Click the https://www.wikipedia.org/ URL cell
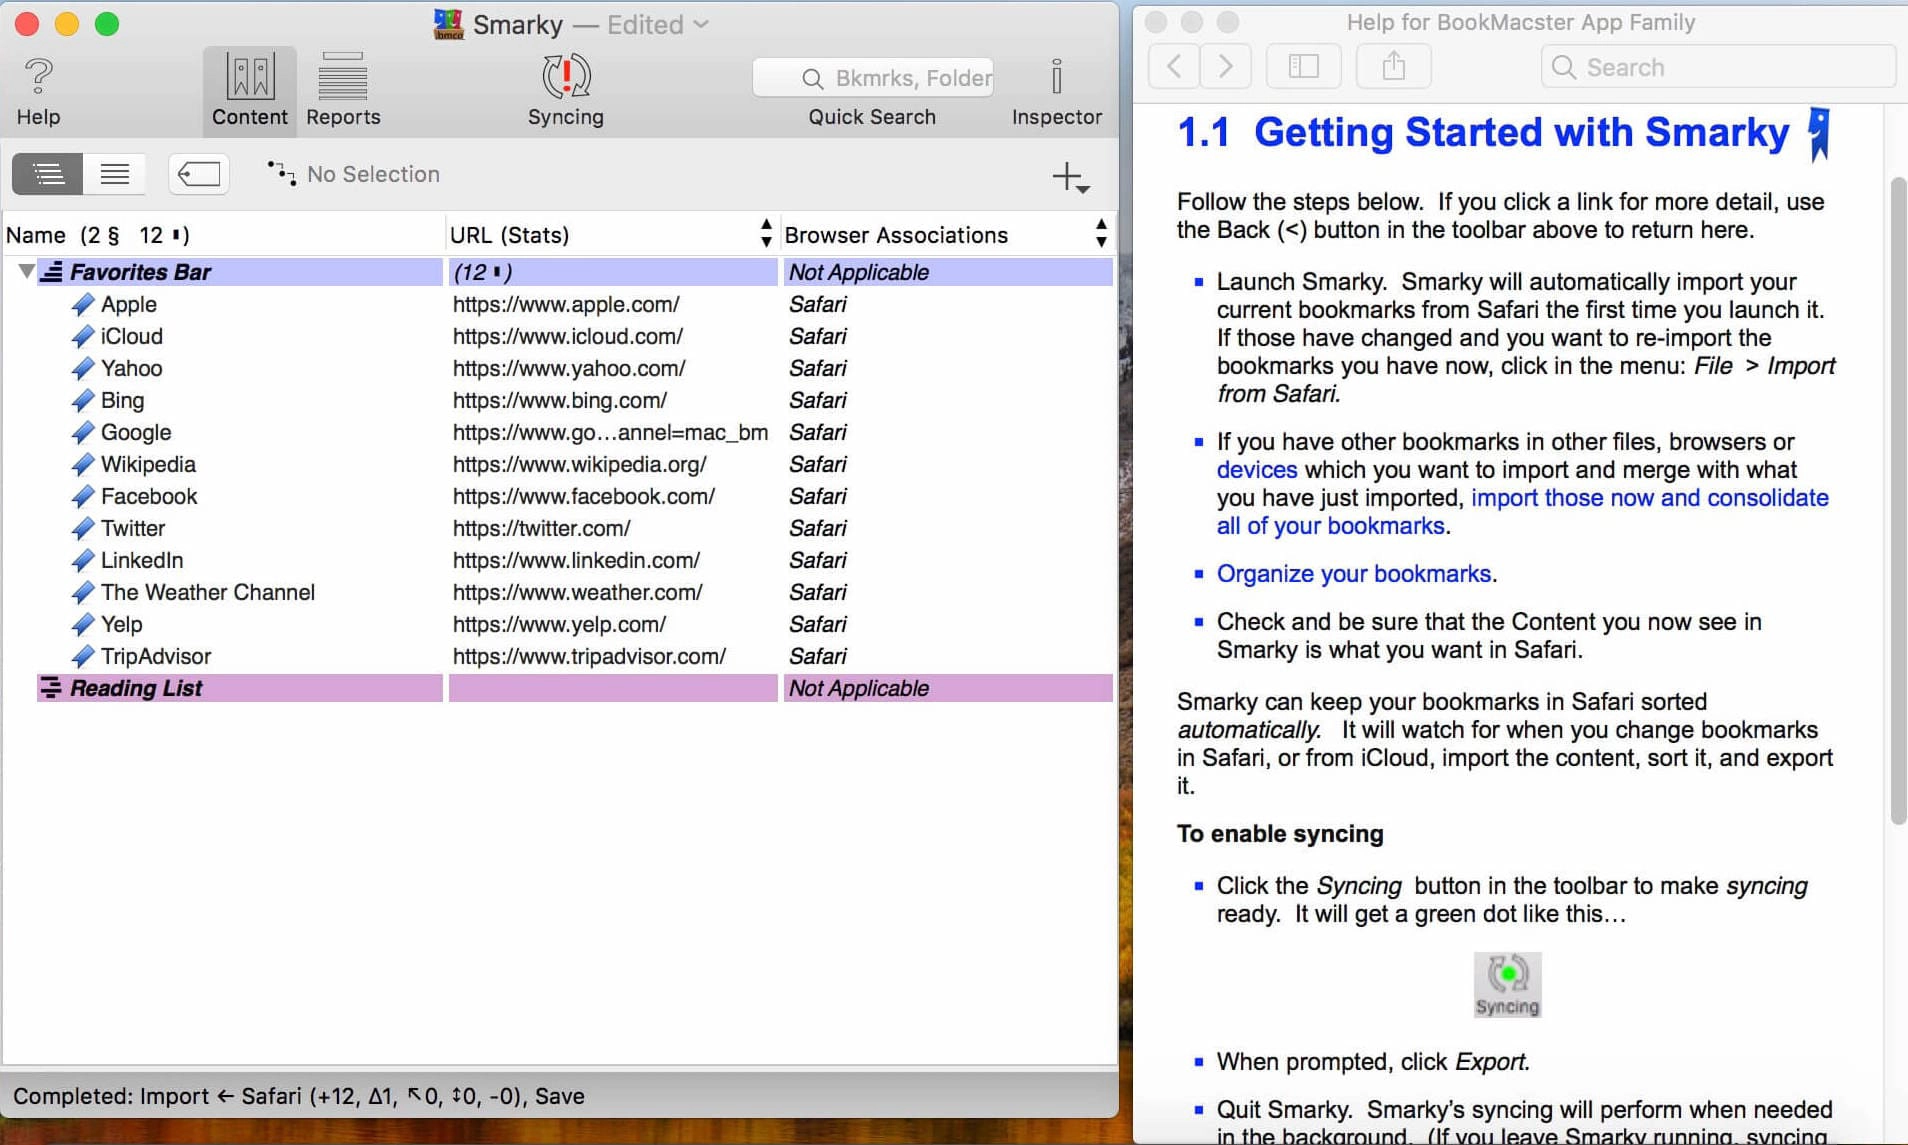 580,464
